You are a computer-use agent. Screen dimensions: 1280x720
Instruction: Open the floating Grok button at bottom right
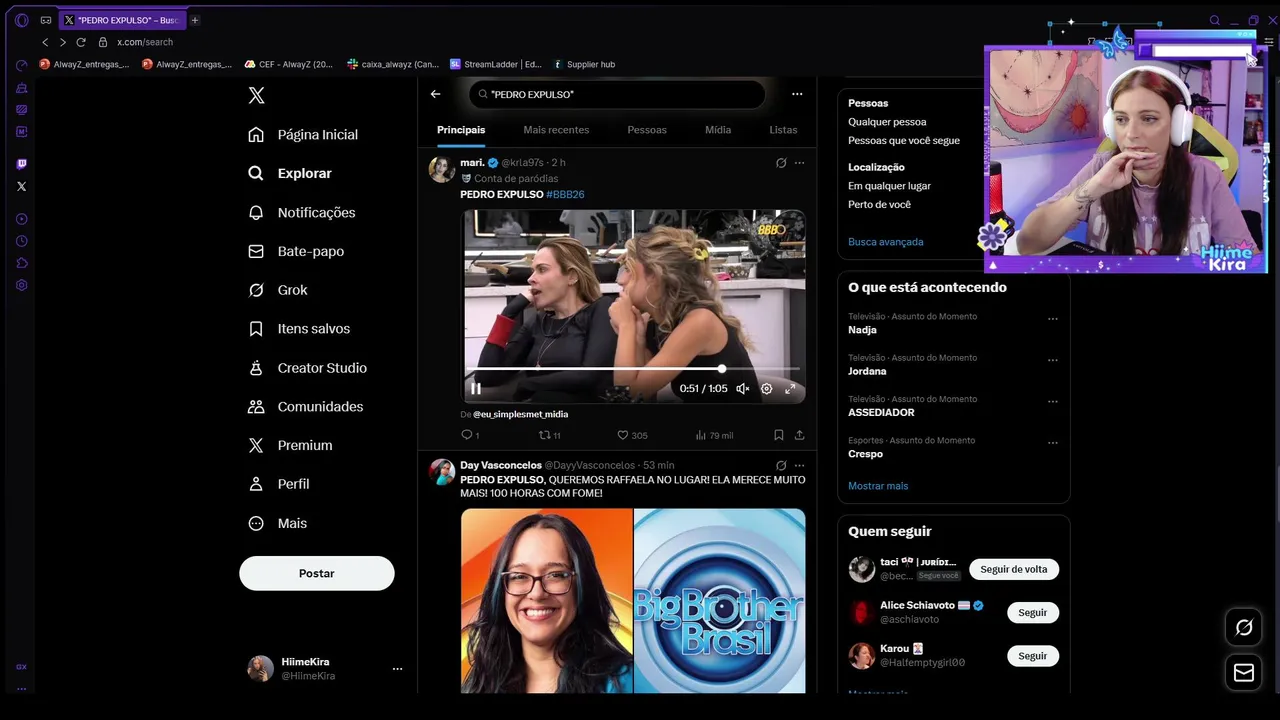tap(1244, 627)
